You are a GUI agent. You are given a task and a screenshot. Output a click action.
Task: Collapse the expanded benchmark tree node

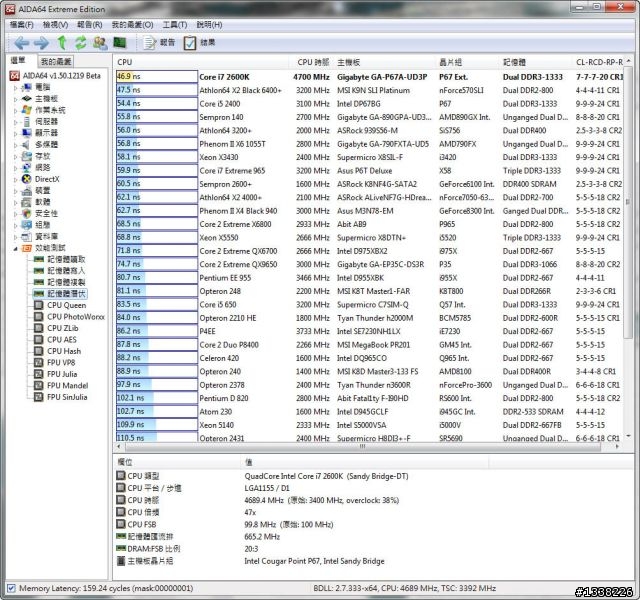pyautogui.click(x=16, y=248)
